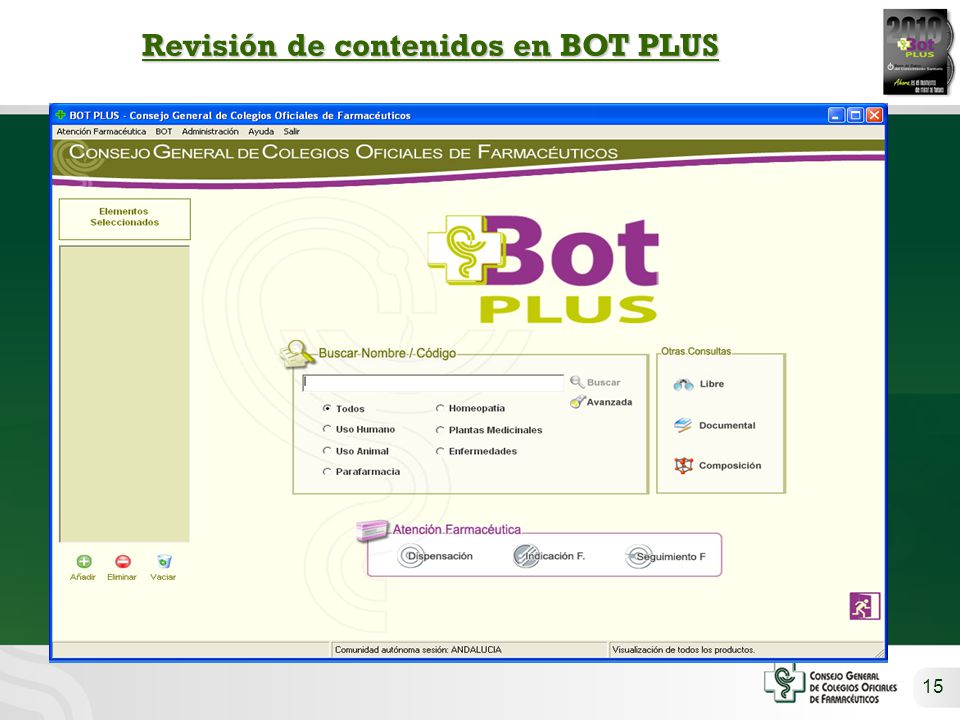This screenshot has width=960, height=720.
Task: Click the Visualización de todos los productos status
Action: click(683, 650)
